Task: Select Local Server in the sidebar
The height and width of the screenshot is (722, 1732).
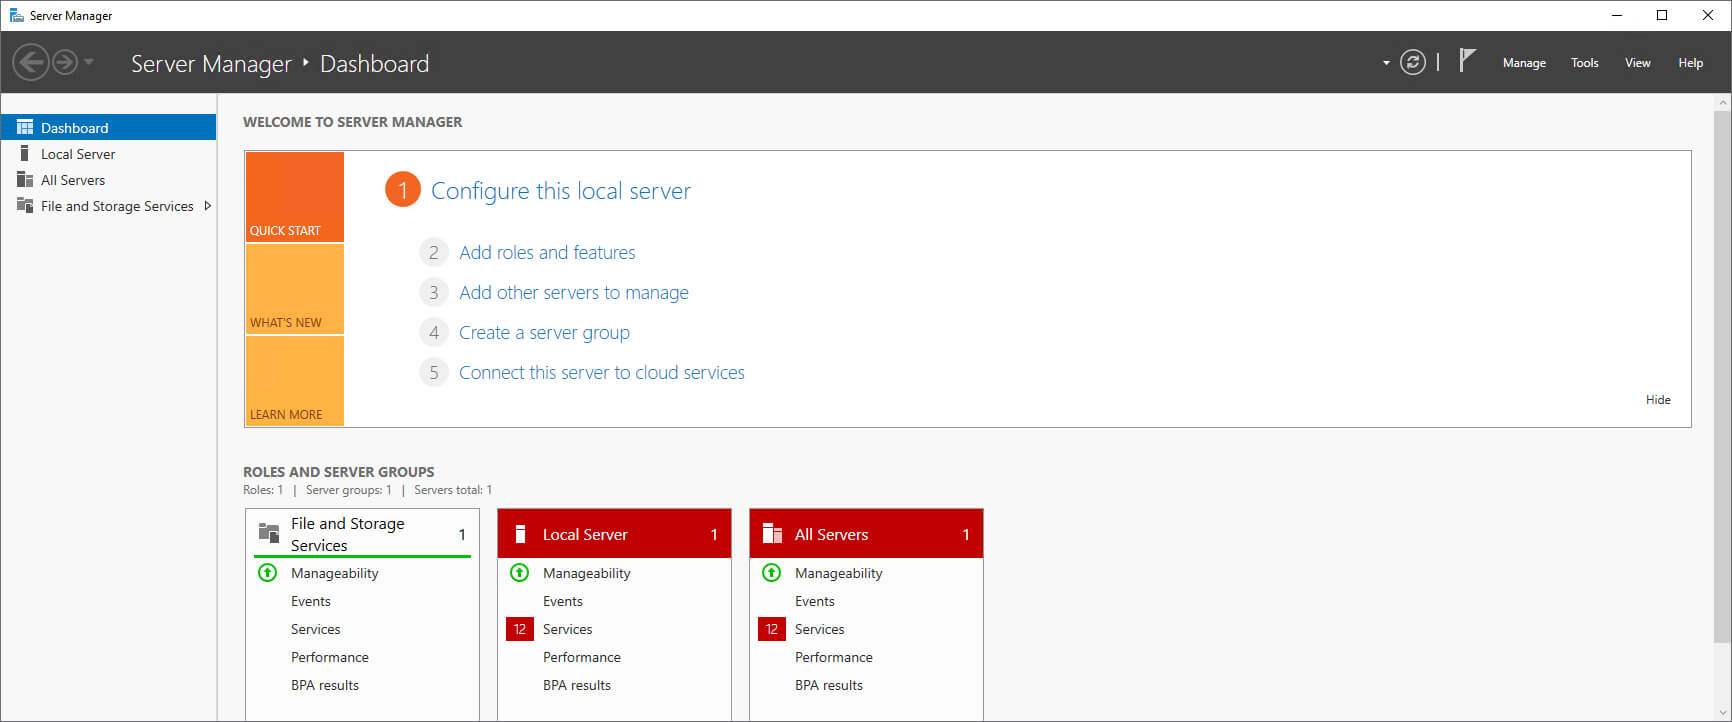Action: pyautogui.click(x=108, y=153)
